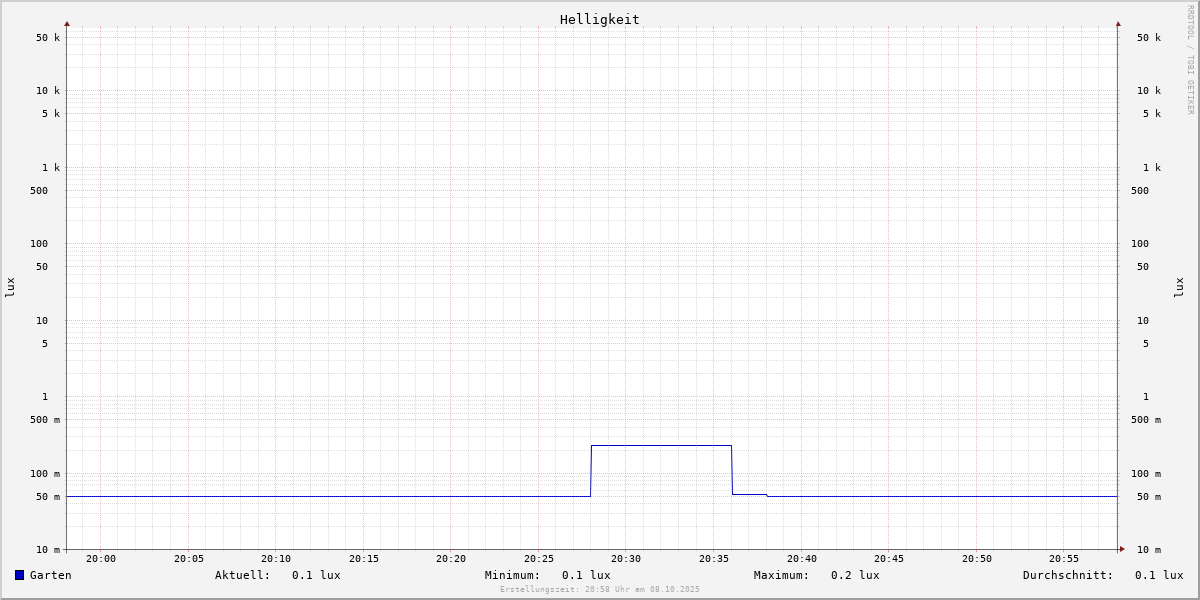Click the 20:30 time axis label
Screen dimensions: 1200x600
pyautogui.click(x=626, y=559)
